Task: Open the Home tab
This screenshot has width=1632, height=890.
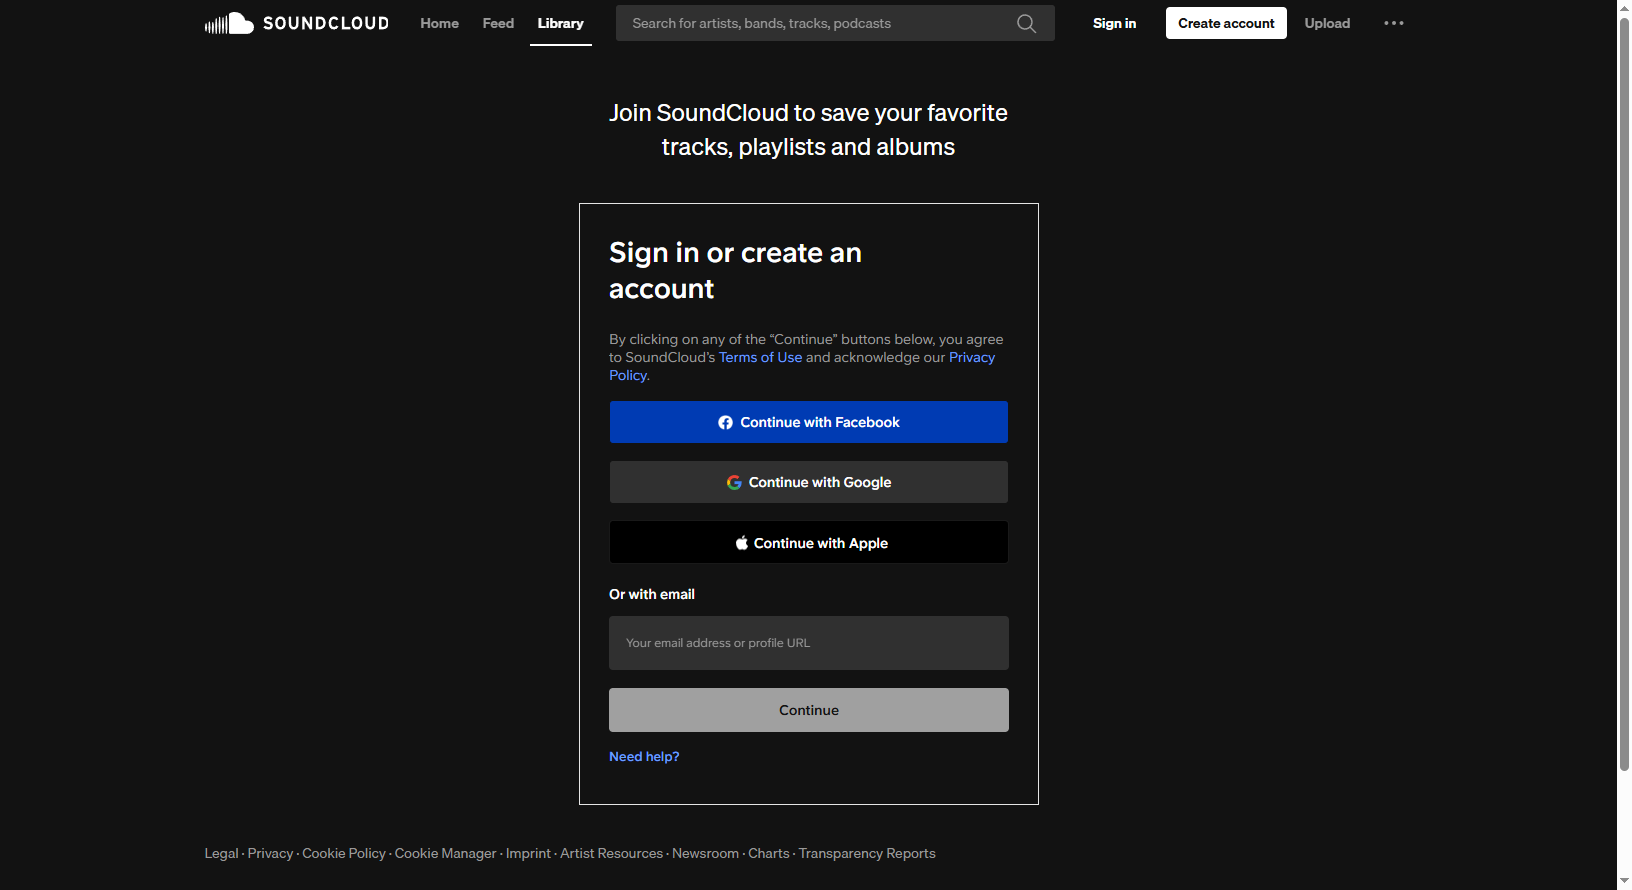Action: point(439,23)
